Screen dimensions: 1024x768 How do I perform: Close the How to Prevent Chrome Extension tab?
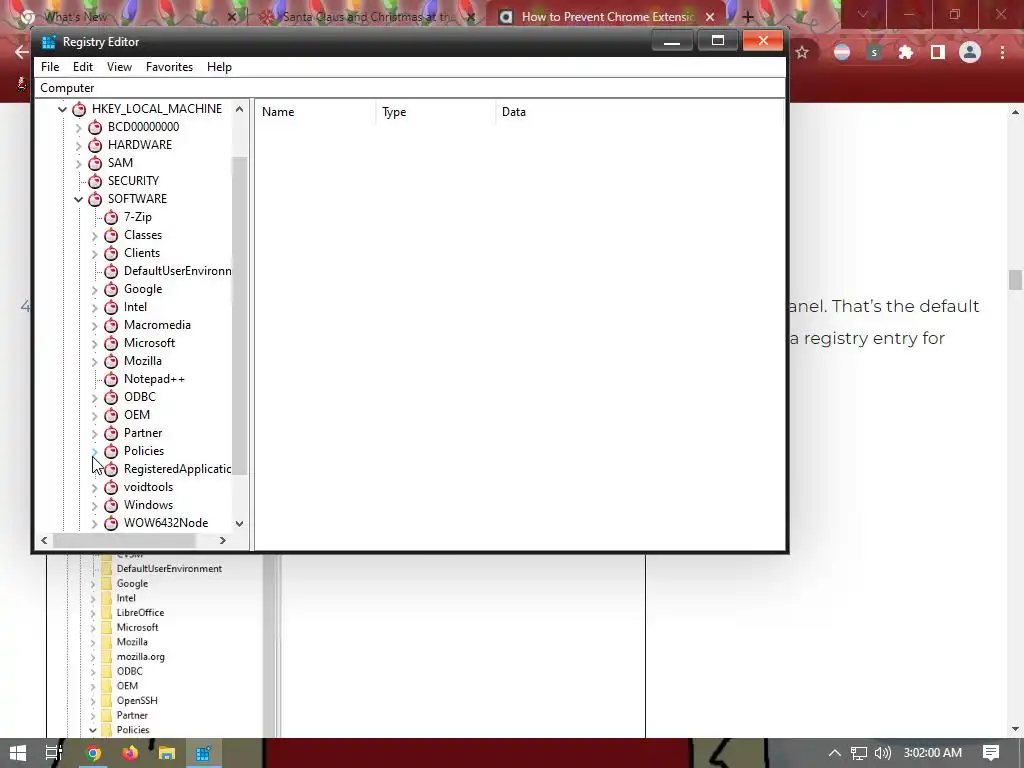tap(710, 17)
